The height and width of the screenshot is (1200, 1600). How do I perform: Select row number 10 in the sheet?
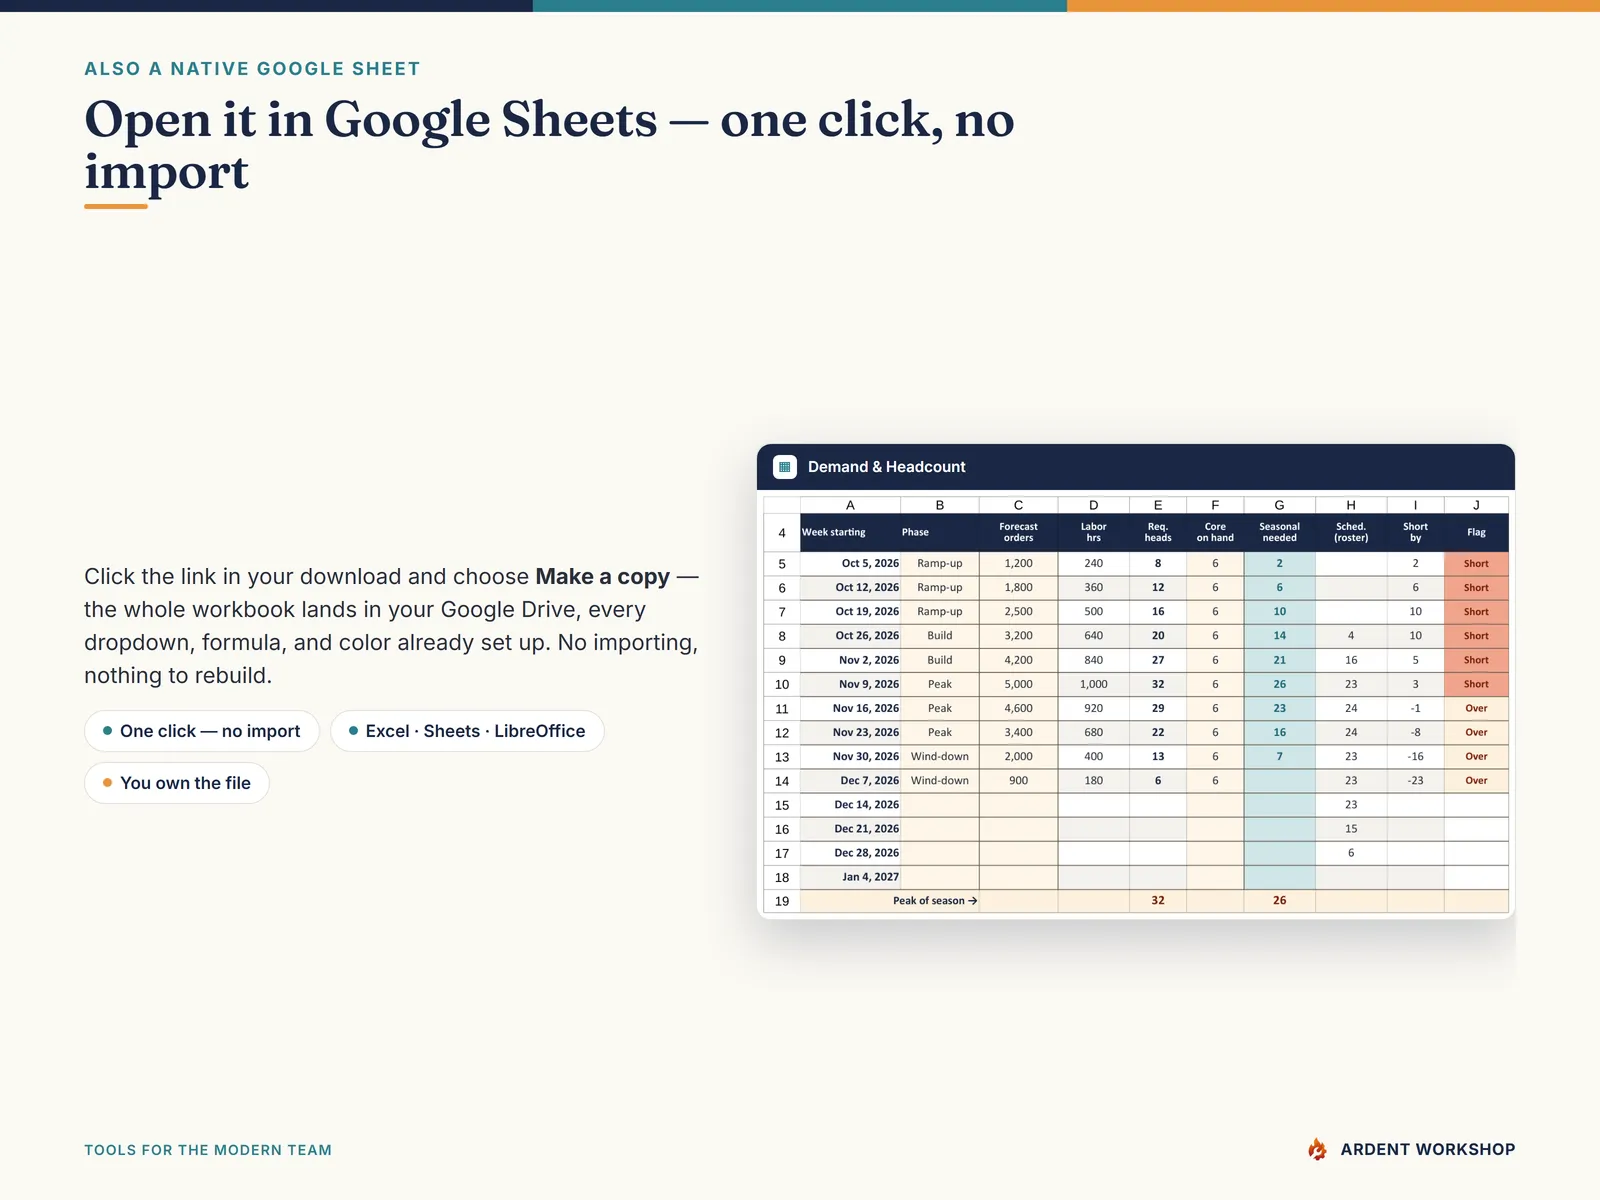[782, 684]
